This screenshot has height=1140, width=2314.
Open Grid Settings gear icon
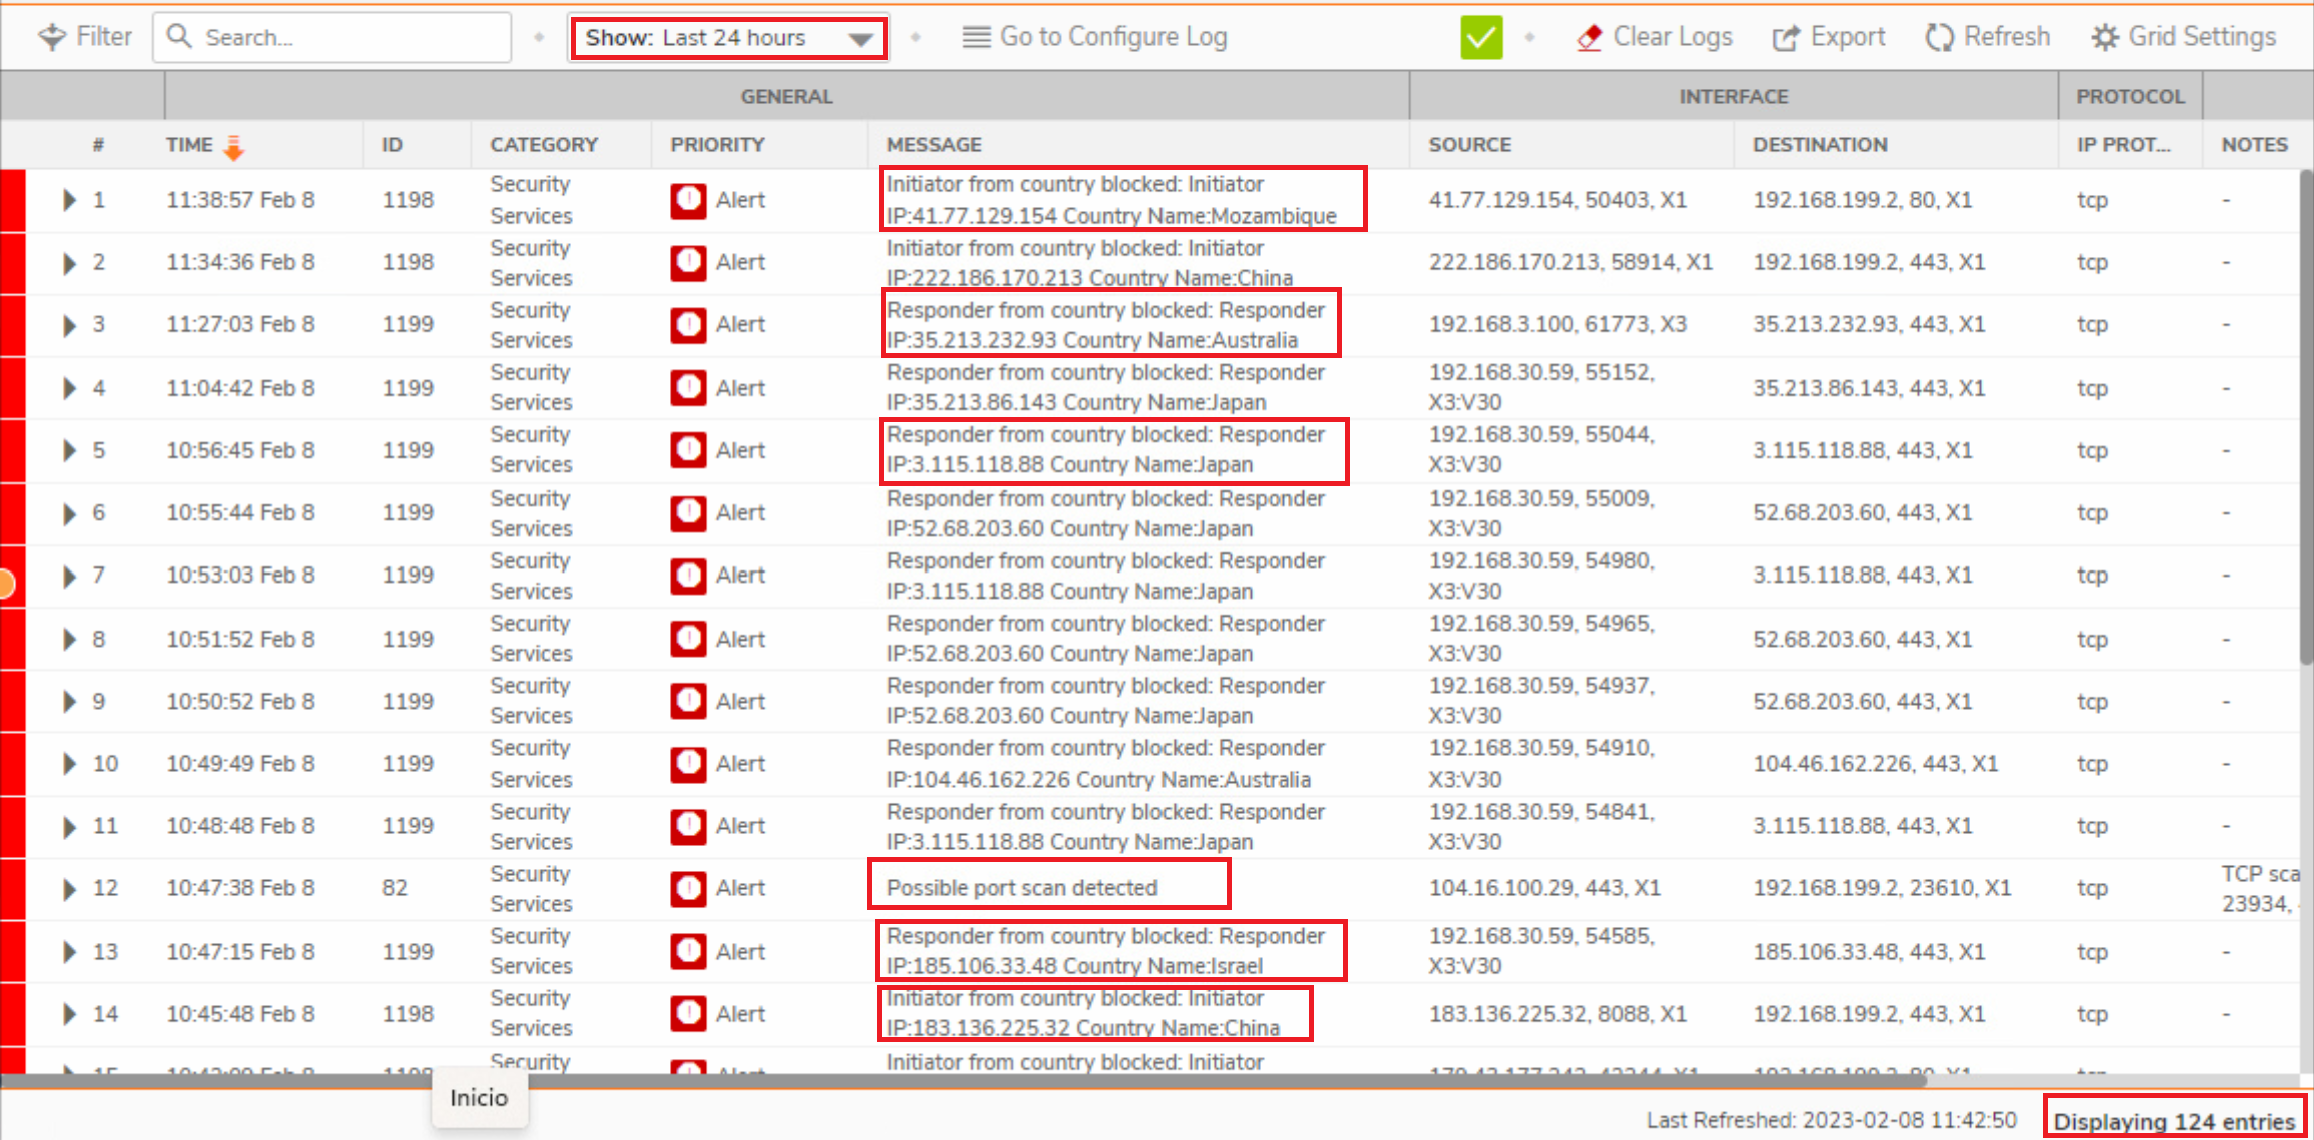pyautogui.click(x=2104, y=38)
